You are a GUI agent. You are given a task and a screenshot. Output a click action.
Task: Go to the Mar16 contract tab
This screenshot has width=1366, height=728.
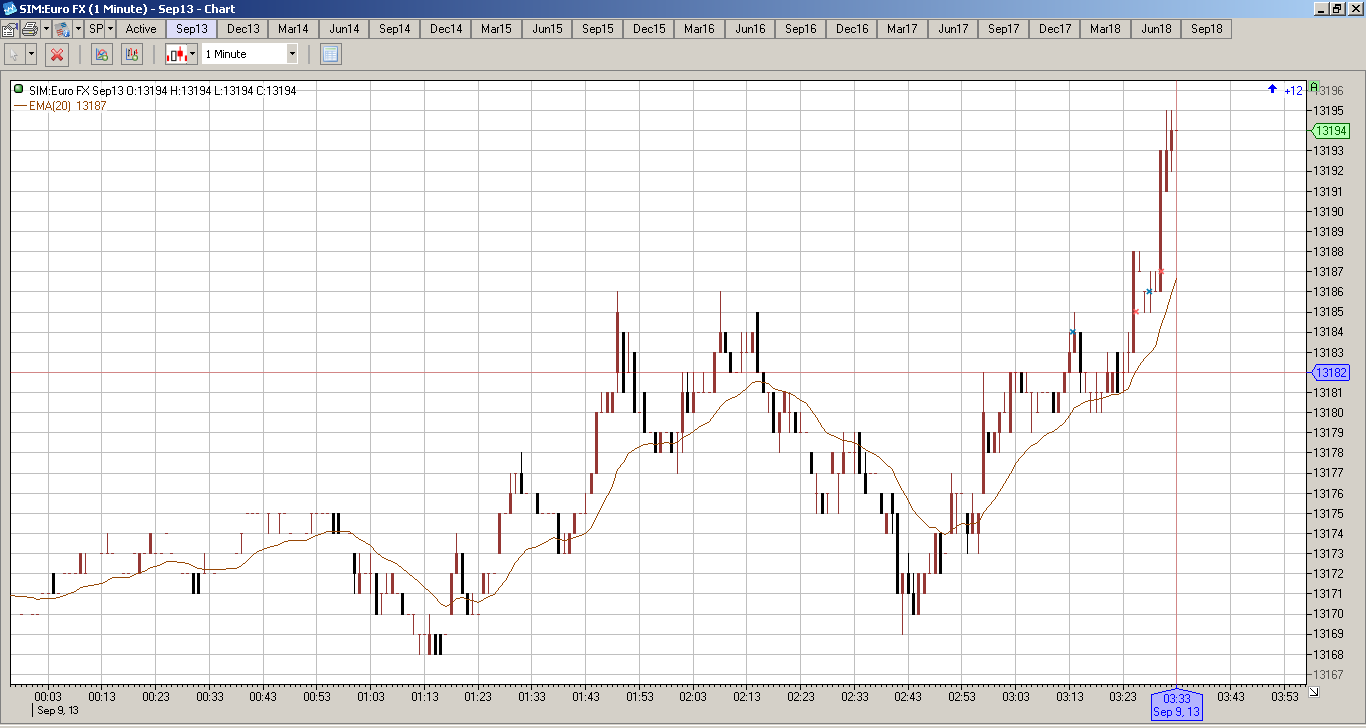(699, 29)
